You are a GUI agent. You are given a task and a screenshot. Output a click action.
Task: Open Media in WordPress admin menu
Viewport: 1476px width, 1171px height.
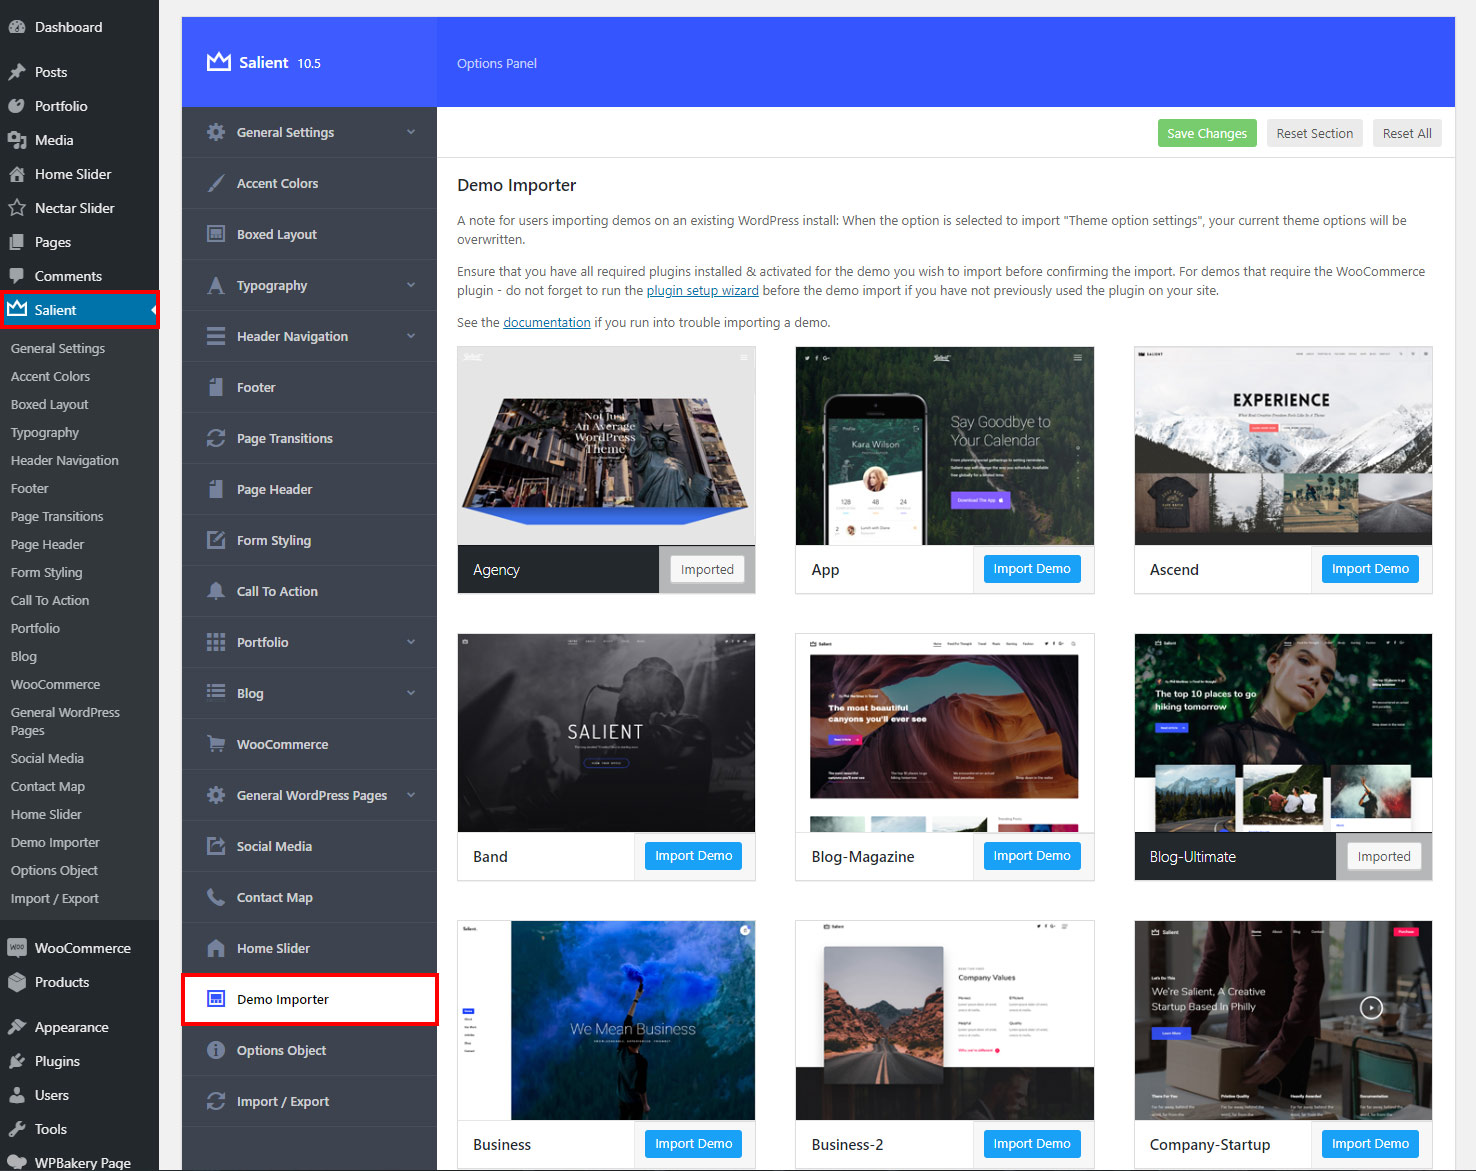79,140
